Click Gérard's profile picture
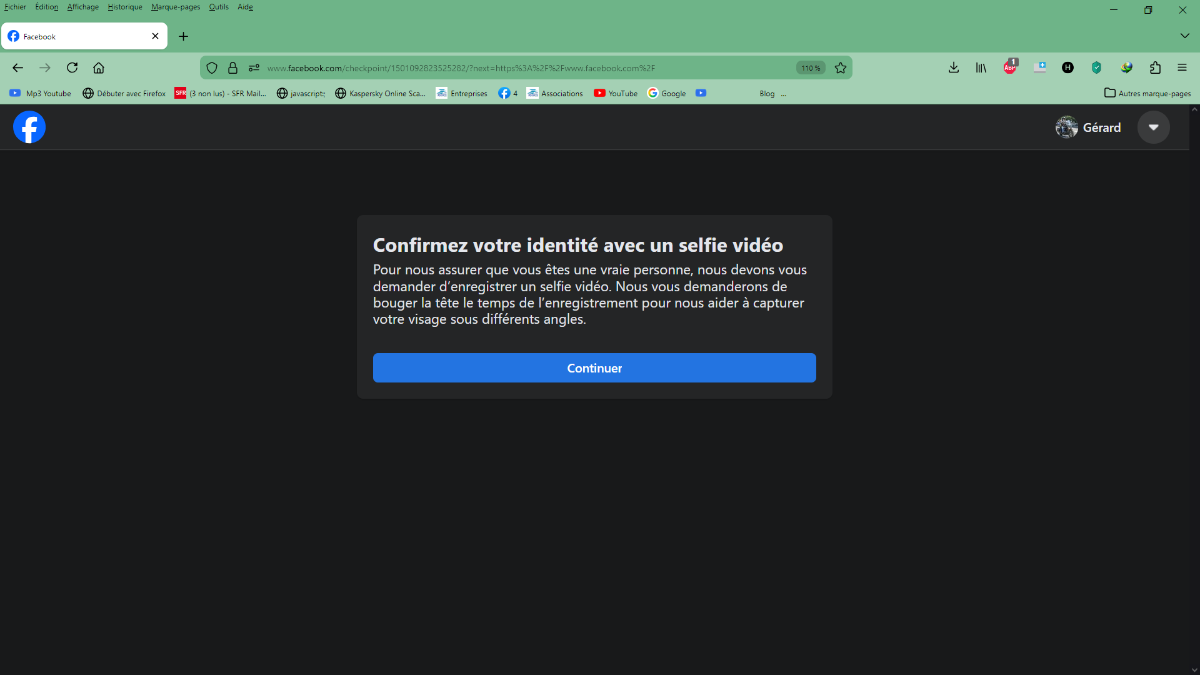1200x675 pixels. coord(1067,127)
